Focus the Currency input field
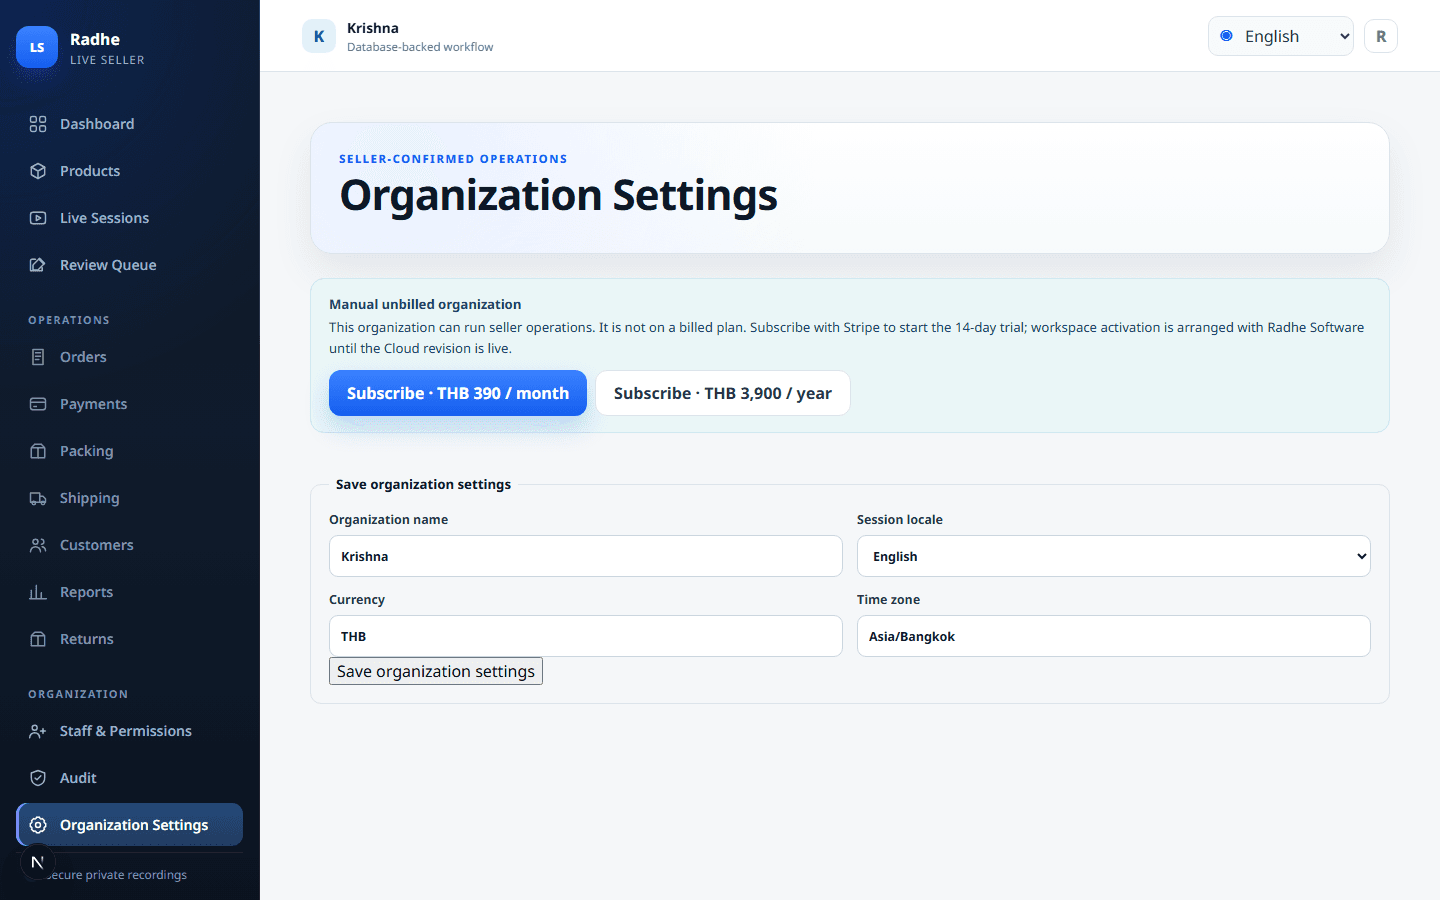The width and height of the screenshot is (1440, 900). click(586, 636)
